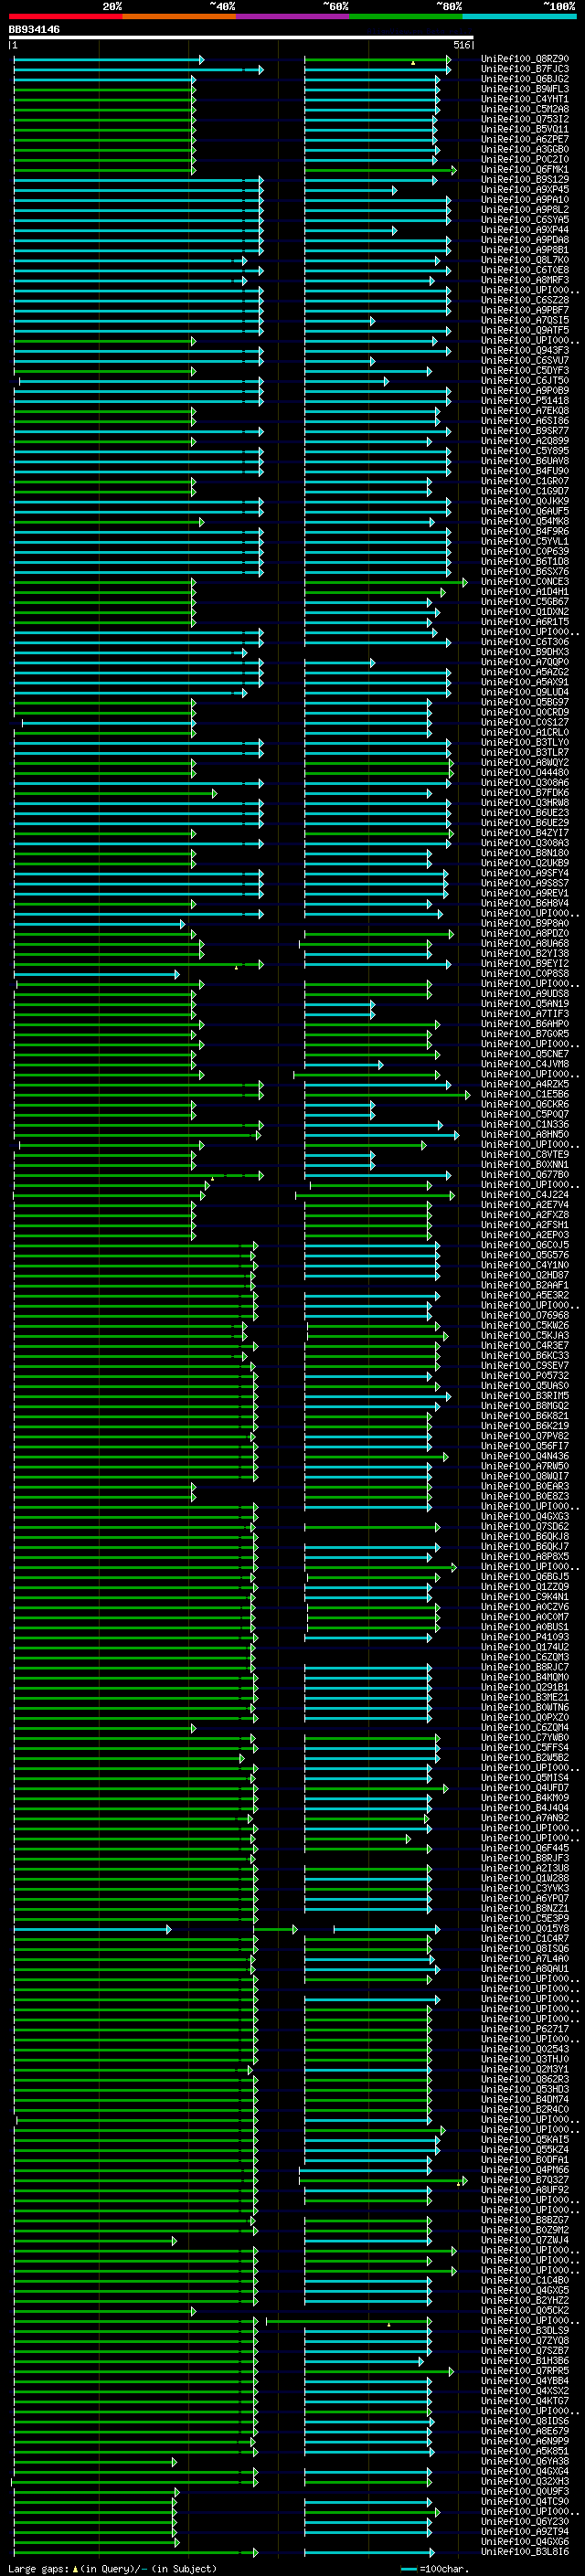Screen dimensions: 585x2576
Task: Select UniRef100_C5KJA3 entry
Action: 525,1336
